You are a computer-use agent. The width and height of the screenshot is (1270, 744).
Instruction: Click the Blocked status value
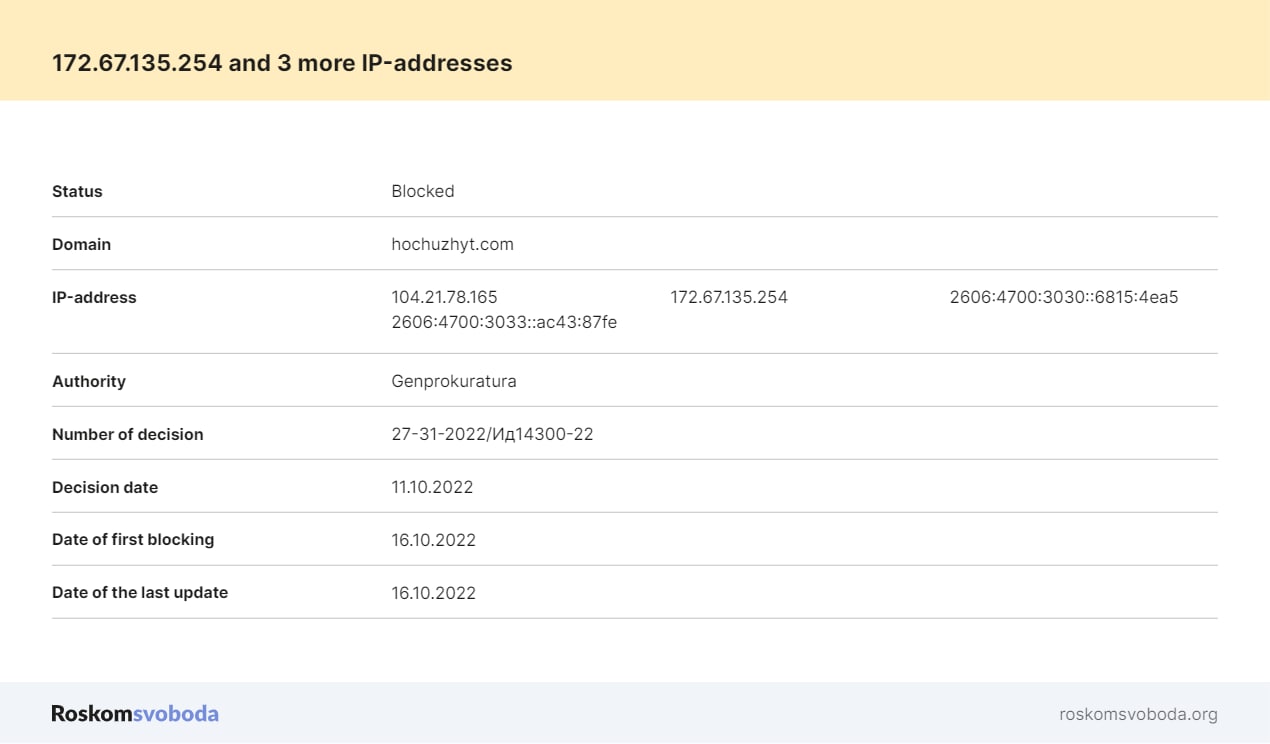[x=422, y=191]
